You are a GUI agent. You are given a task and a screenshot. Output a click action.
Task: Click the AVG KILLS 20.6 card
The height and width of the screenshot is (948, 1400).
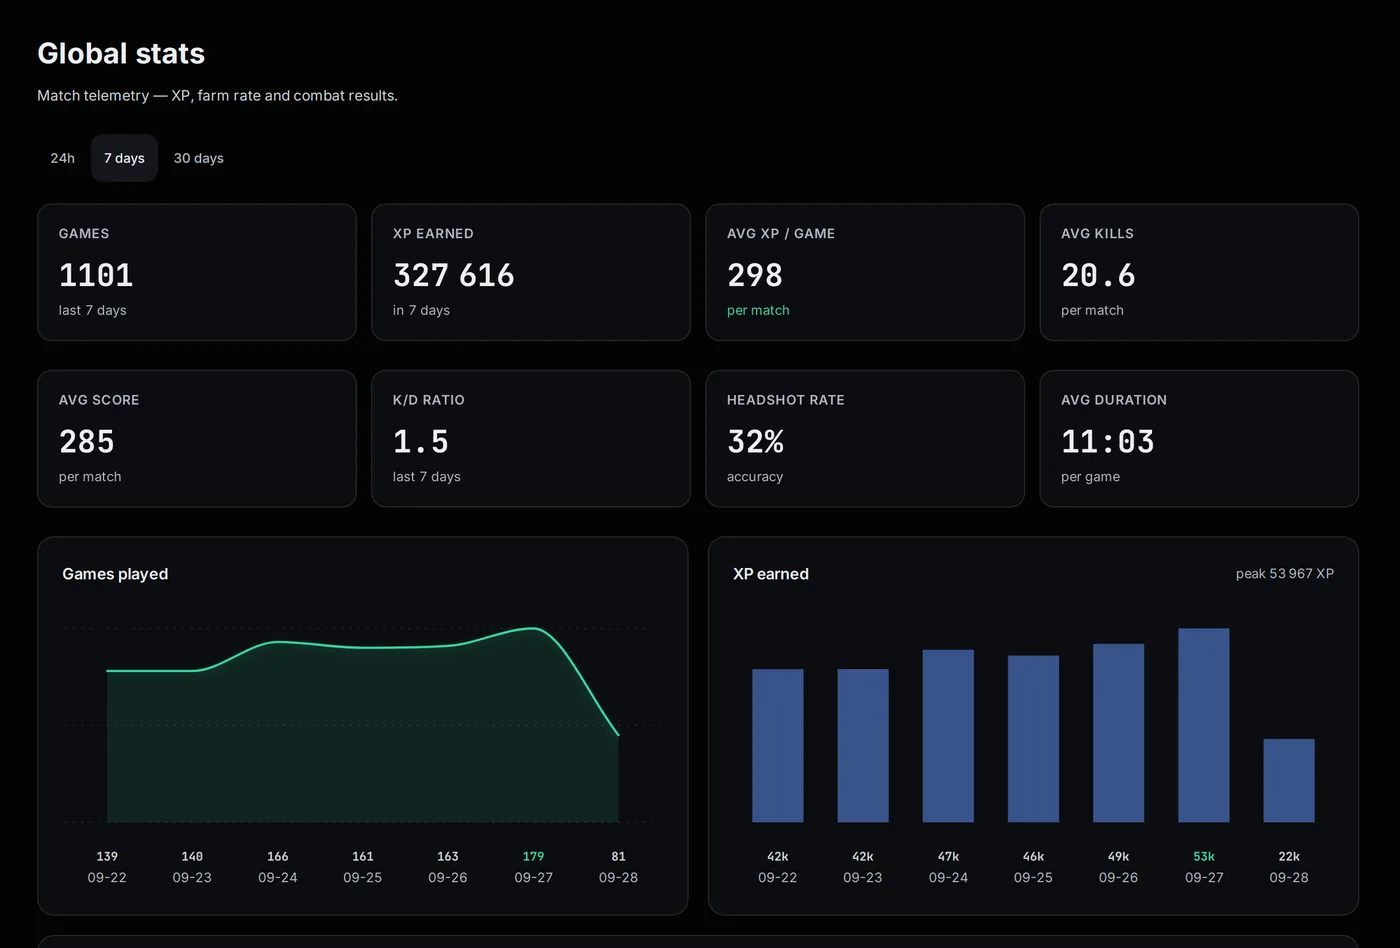pos(1199,272)
